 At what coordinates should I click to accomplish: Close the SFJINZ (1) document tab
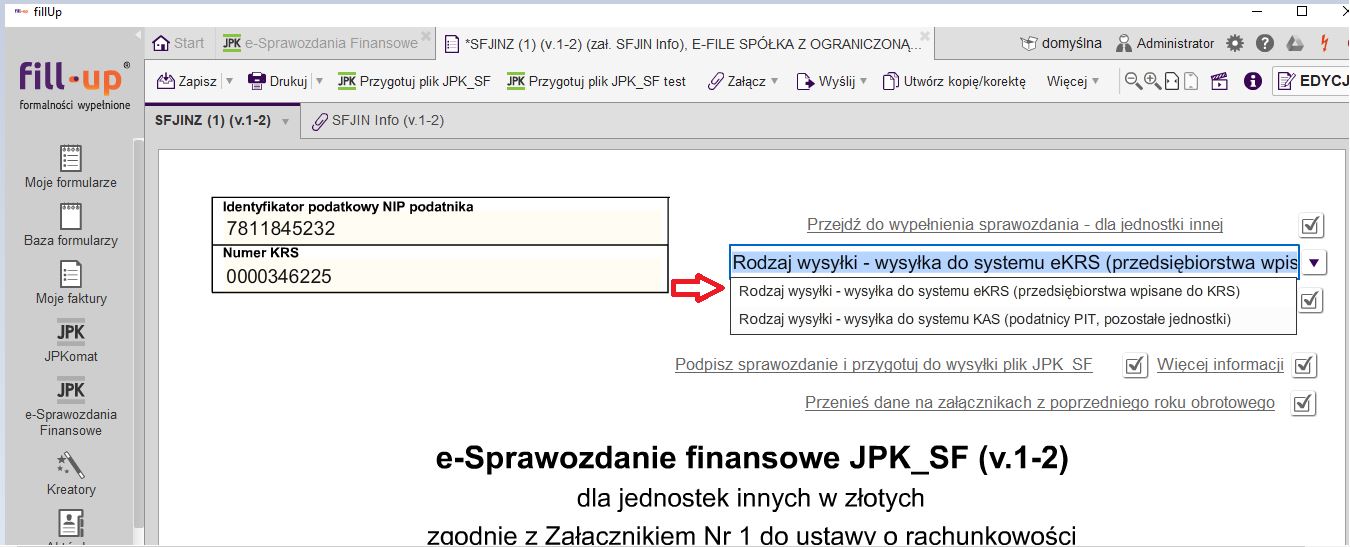925,35
